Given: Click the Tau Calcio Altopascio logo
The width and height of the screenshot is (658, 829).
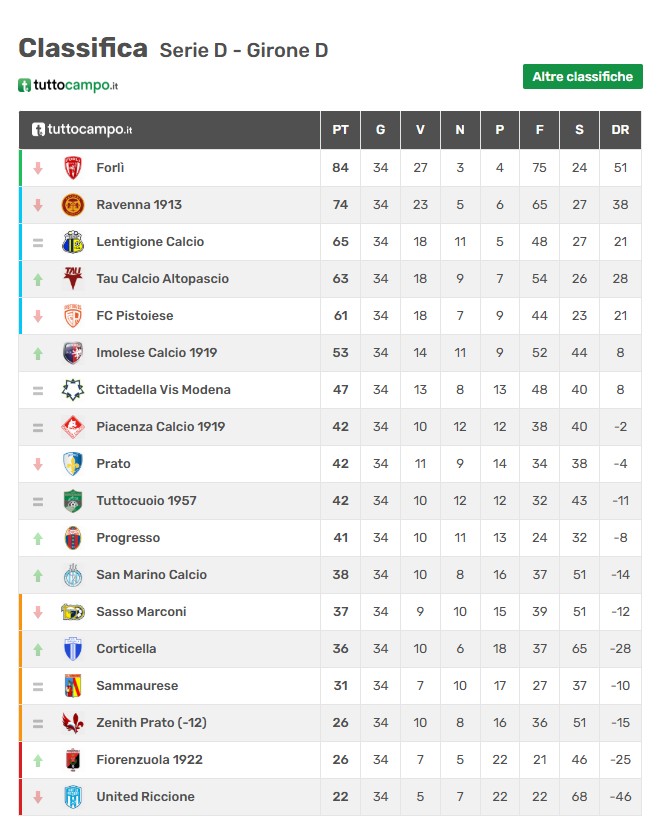Looking at the screenshot, I should (x=73, y=279).
